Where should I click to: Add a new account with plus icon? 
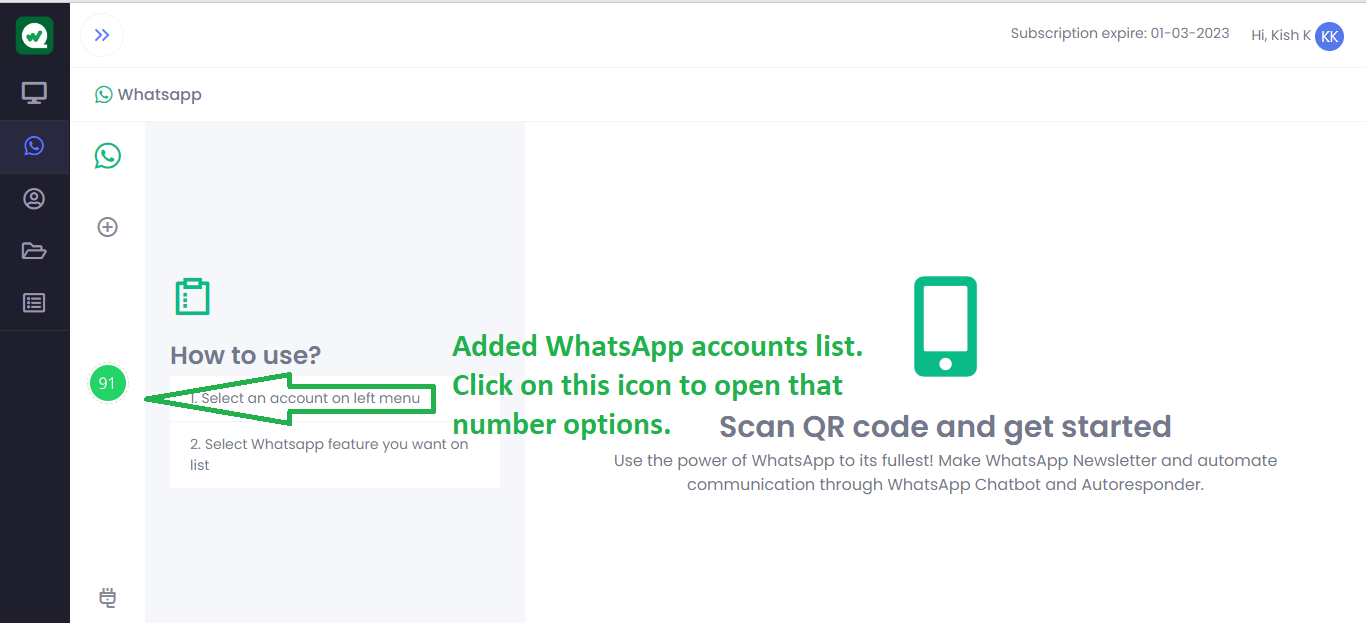[x=107, y=227]
